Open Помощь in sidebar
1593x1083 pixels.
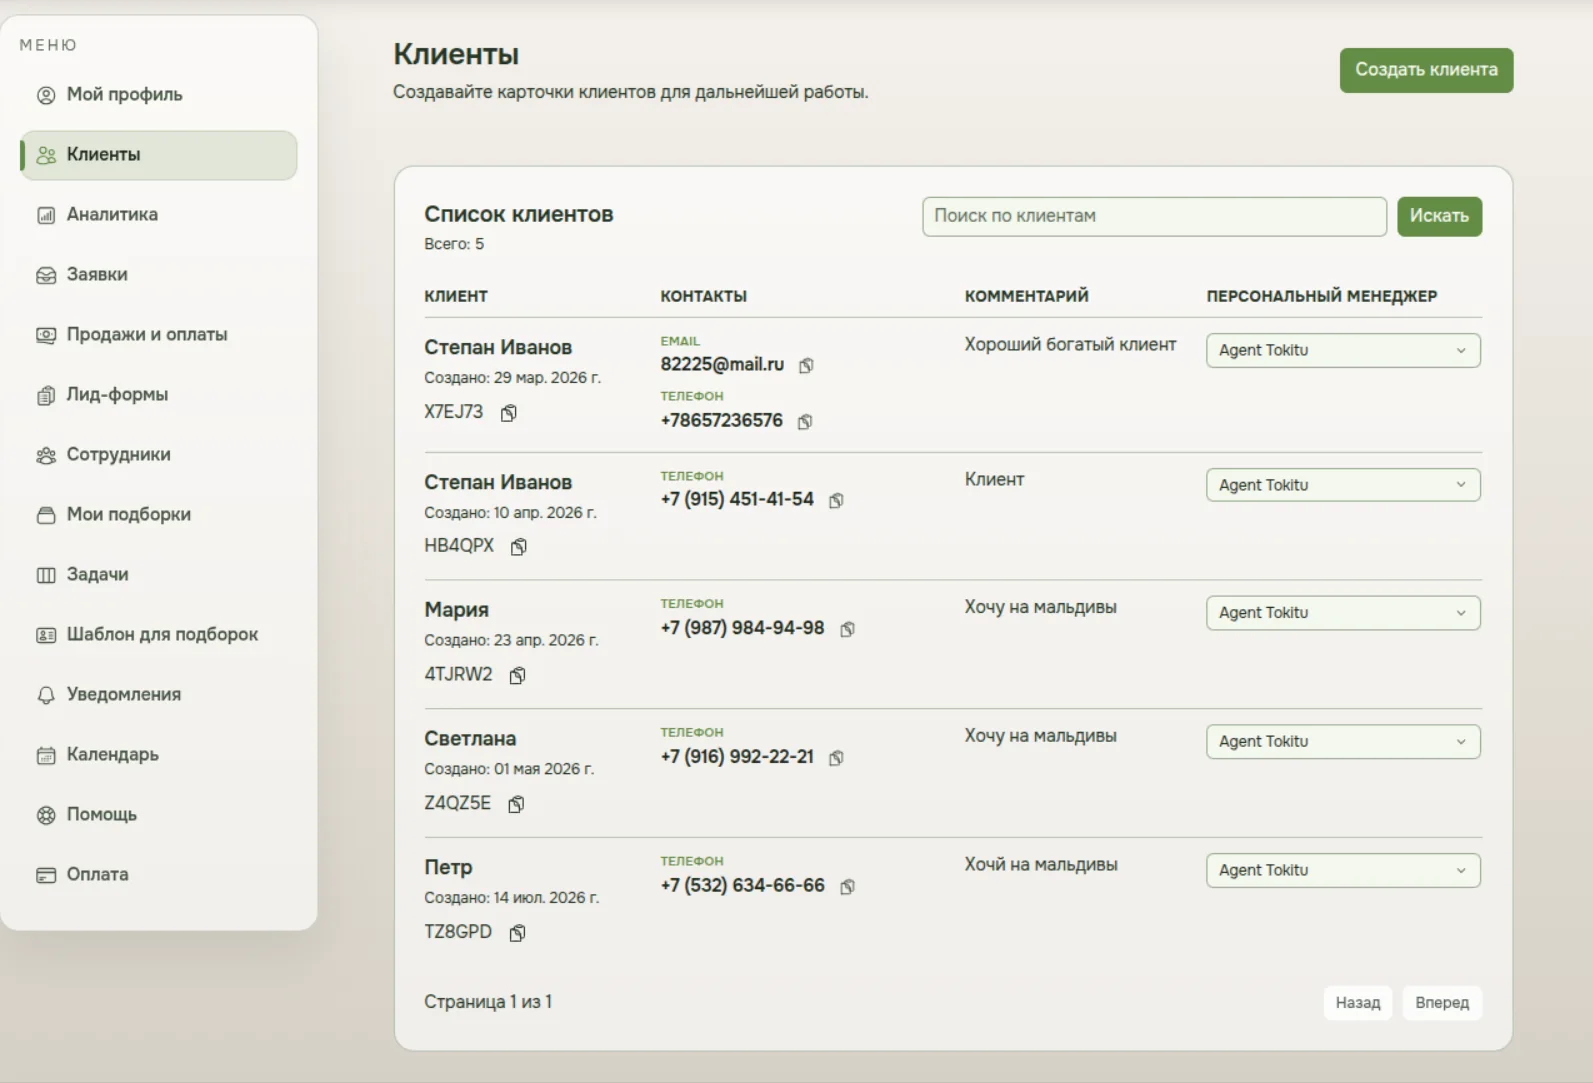(159, 815)
